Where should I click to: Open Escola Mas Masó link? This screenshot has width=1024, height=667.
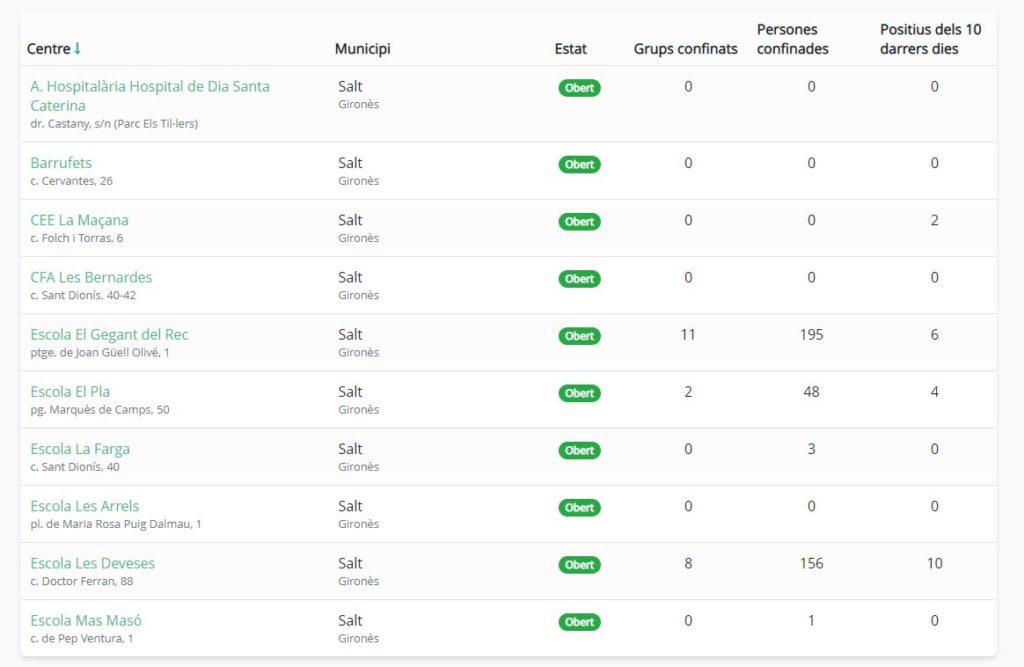click(86, 620)
